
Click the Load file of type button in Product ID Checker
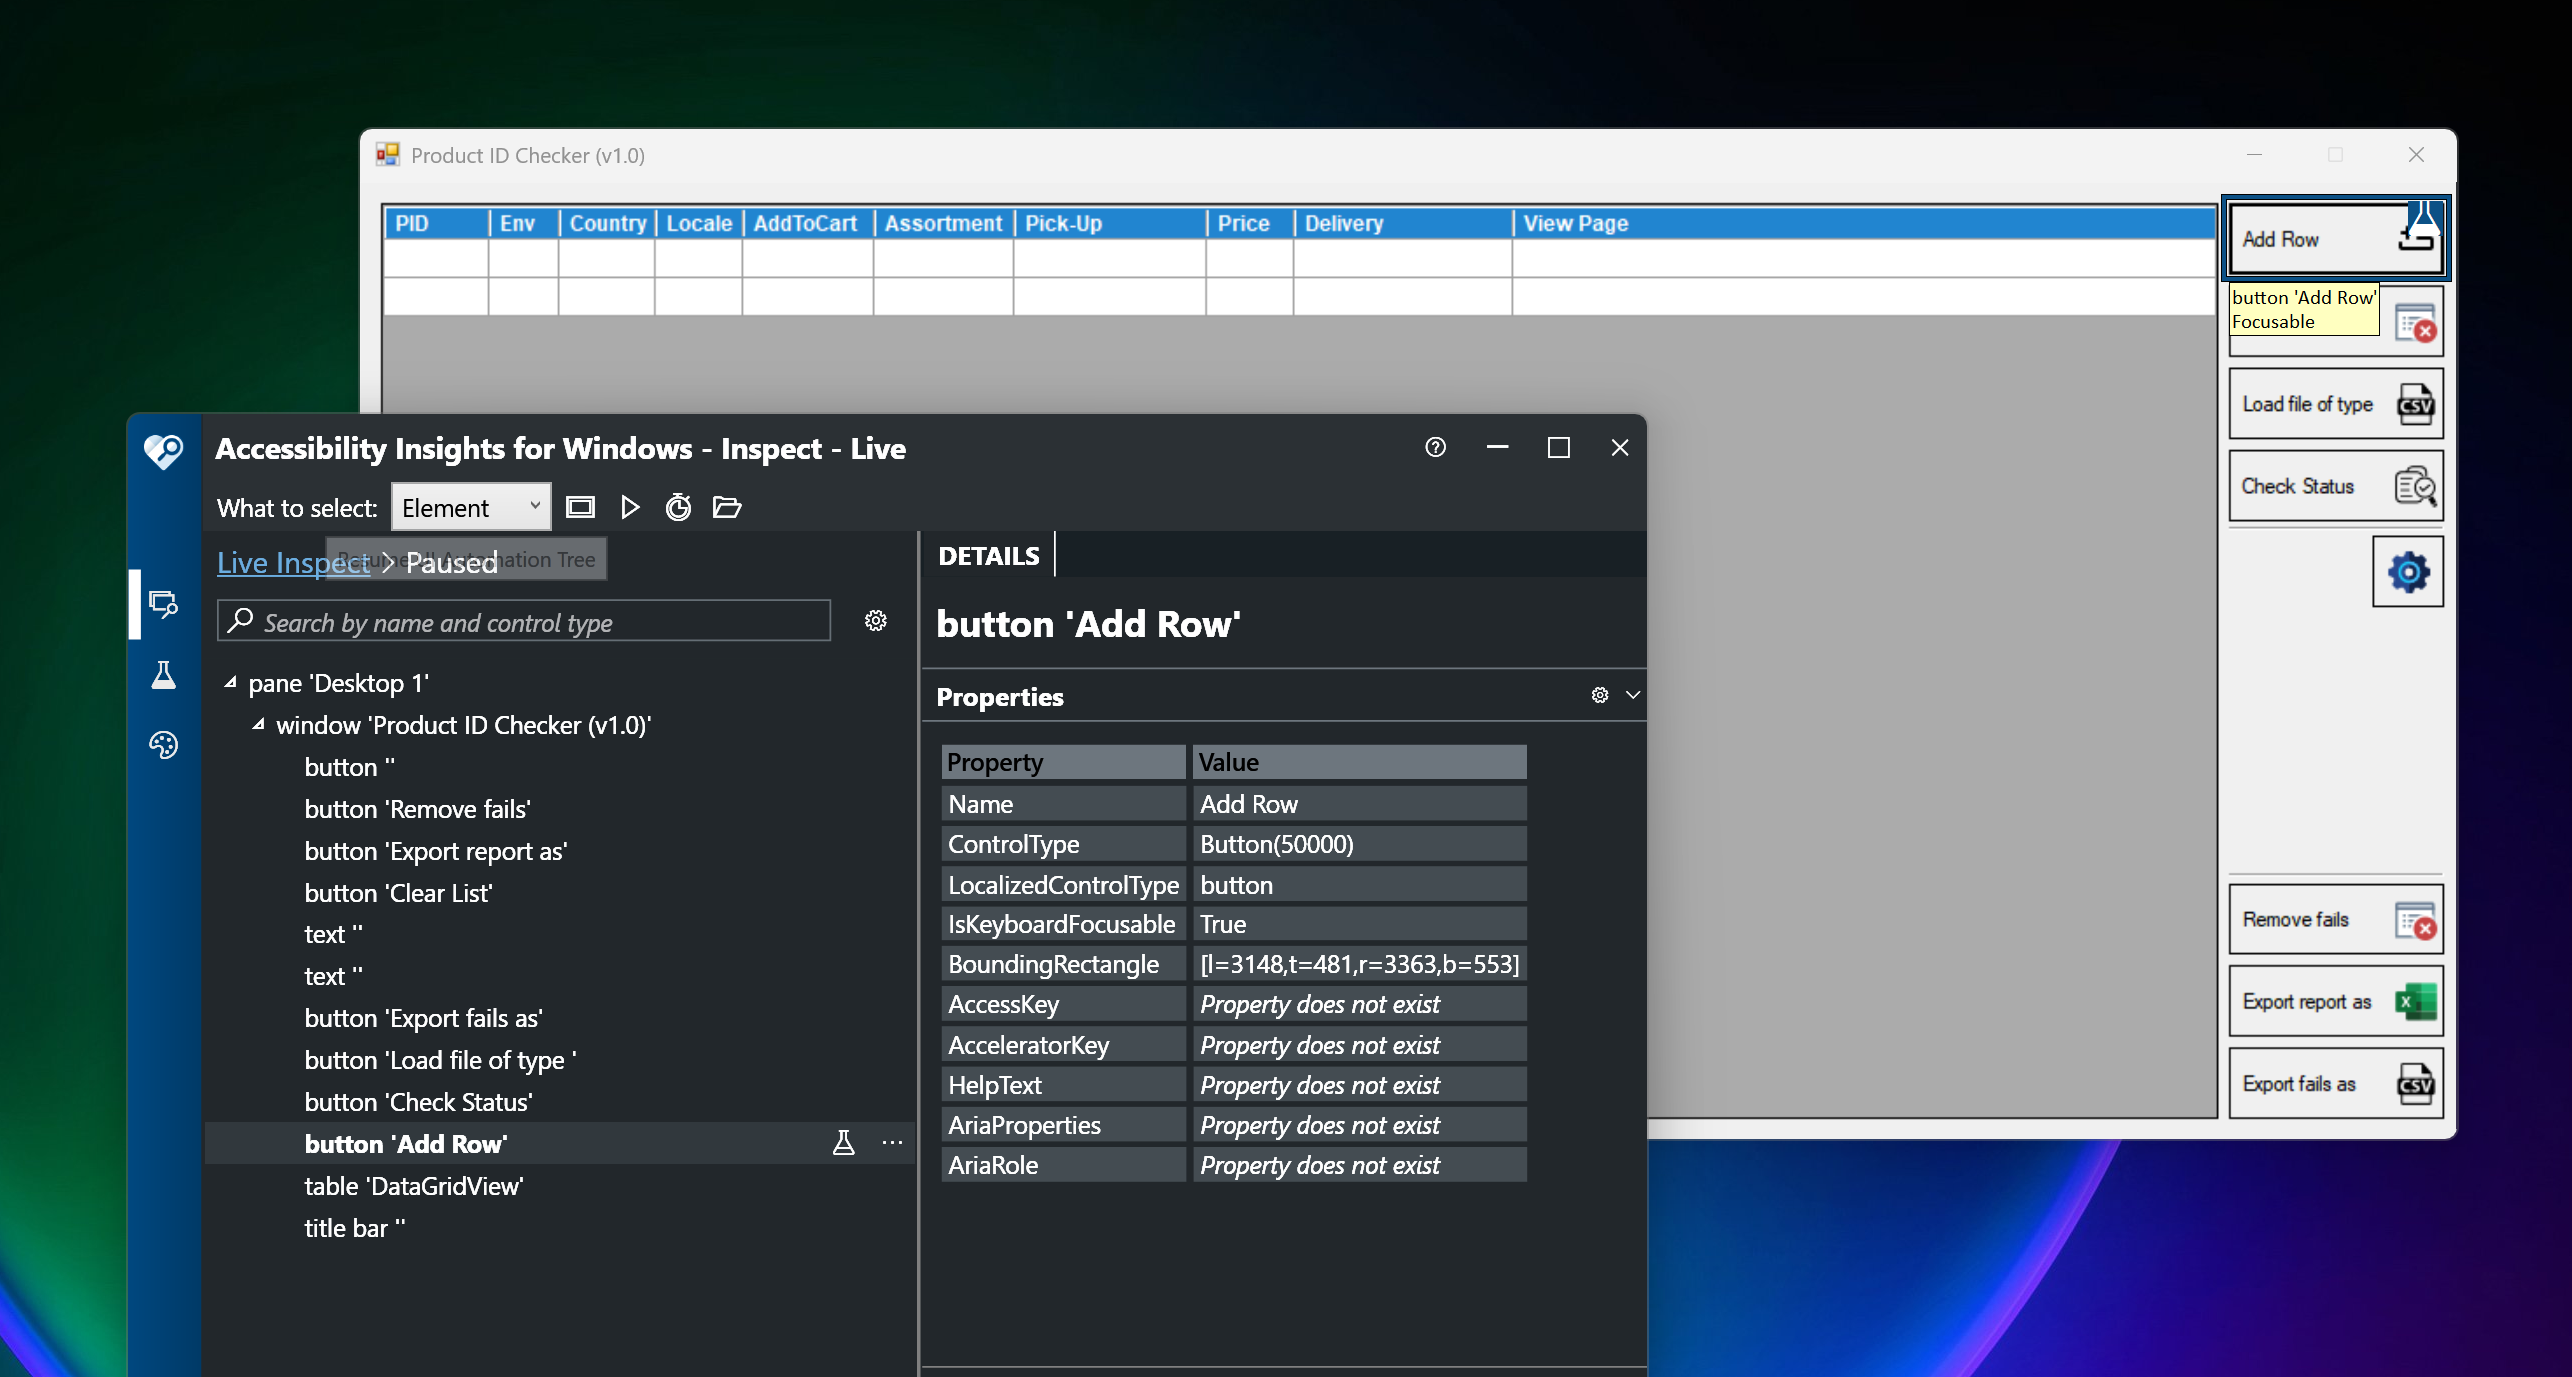pyautogui.click(x=2336, y=404)
